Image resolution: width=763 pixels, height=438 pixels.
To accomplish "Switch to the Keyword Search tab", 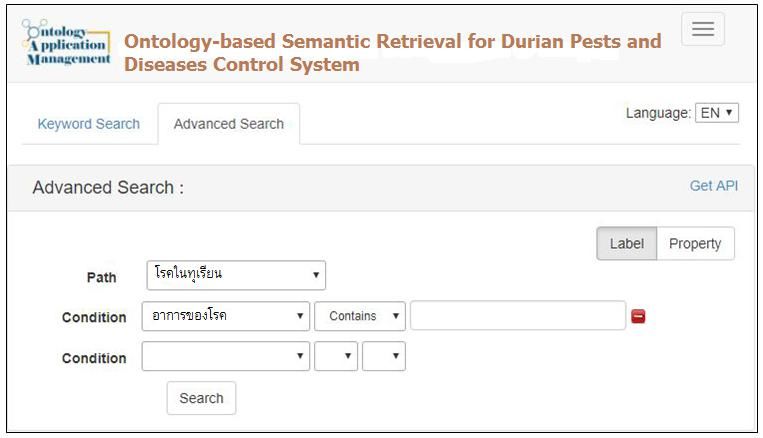I will click(89, 124).
